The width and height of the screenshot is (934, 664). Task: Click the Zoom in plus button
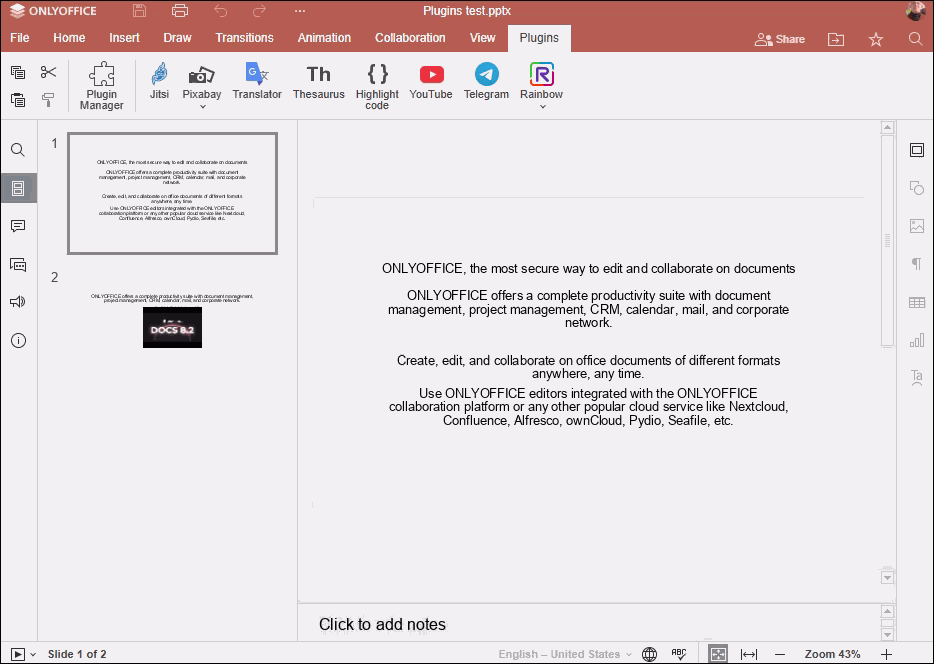pyautogui.click(x=886, y=654)
